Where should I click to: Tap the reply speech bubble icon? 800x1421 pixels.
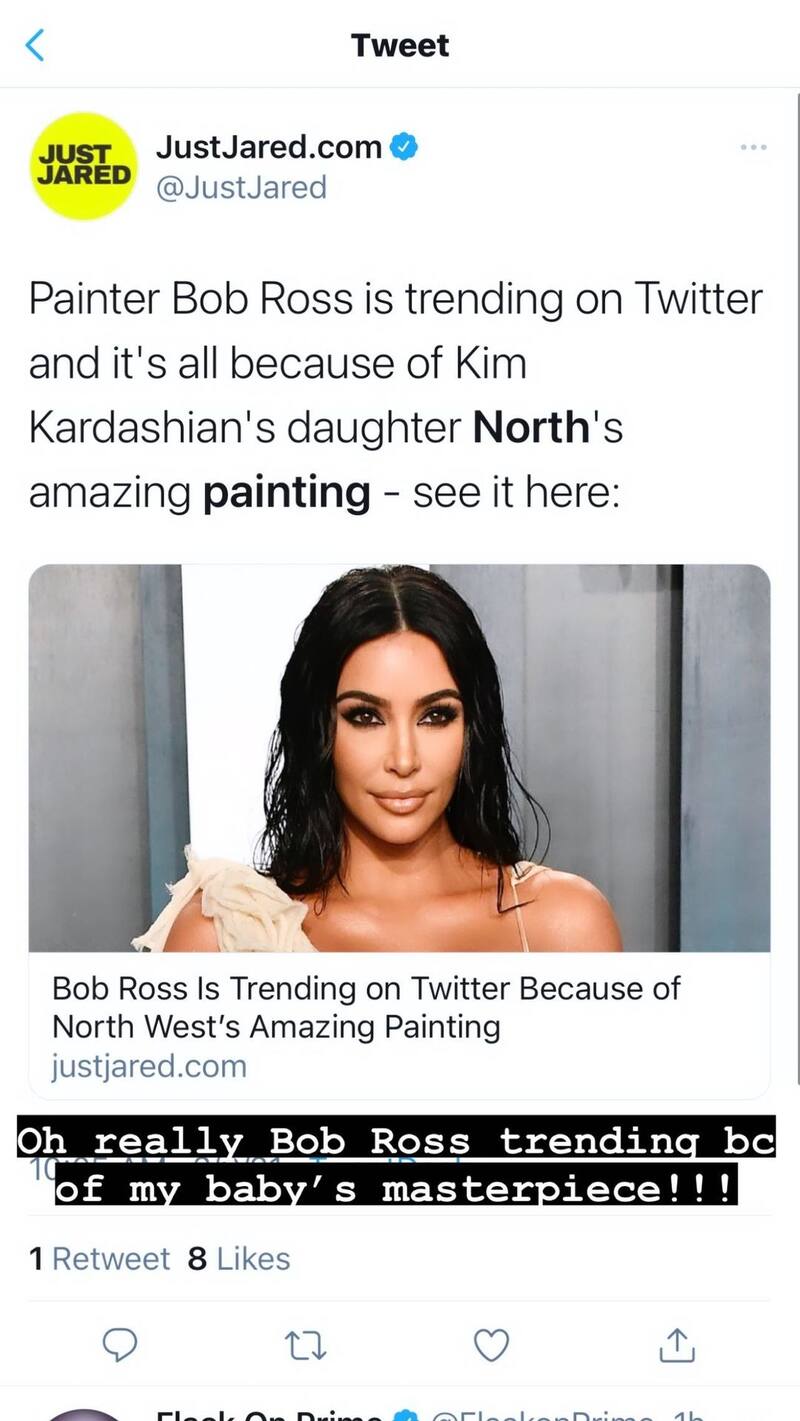point(120,1345)
